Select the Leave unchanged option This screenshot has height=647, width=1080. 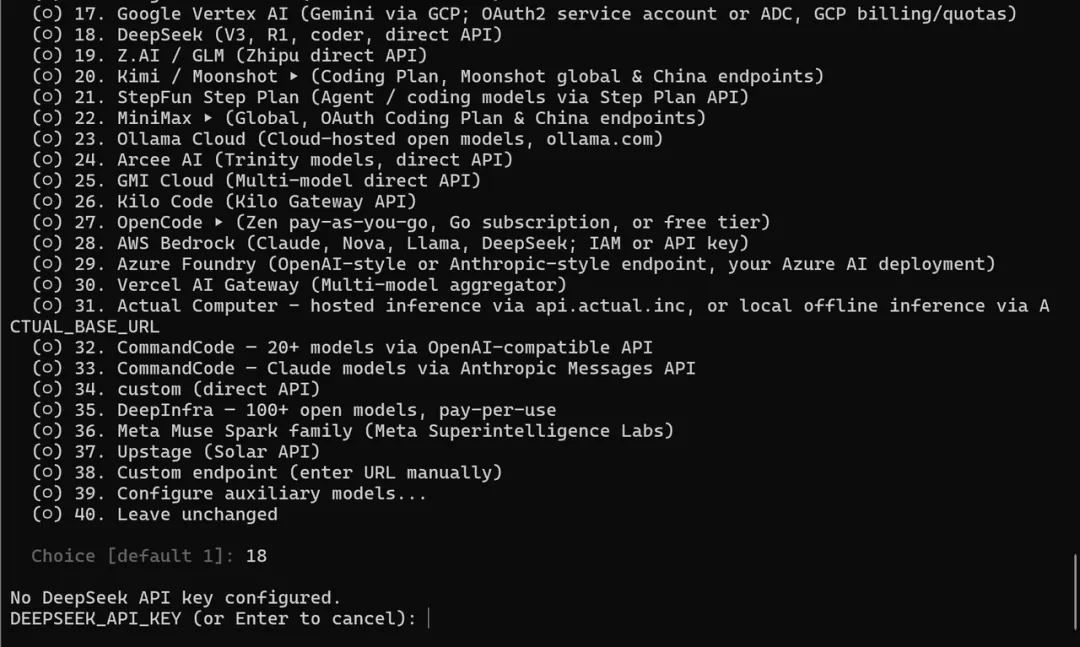pyautogui.click(x=154, y=515)
